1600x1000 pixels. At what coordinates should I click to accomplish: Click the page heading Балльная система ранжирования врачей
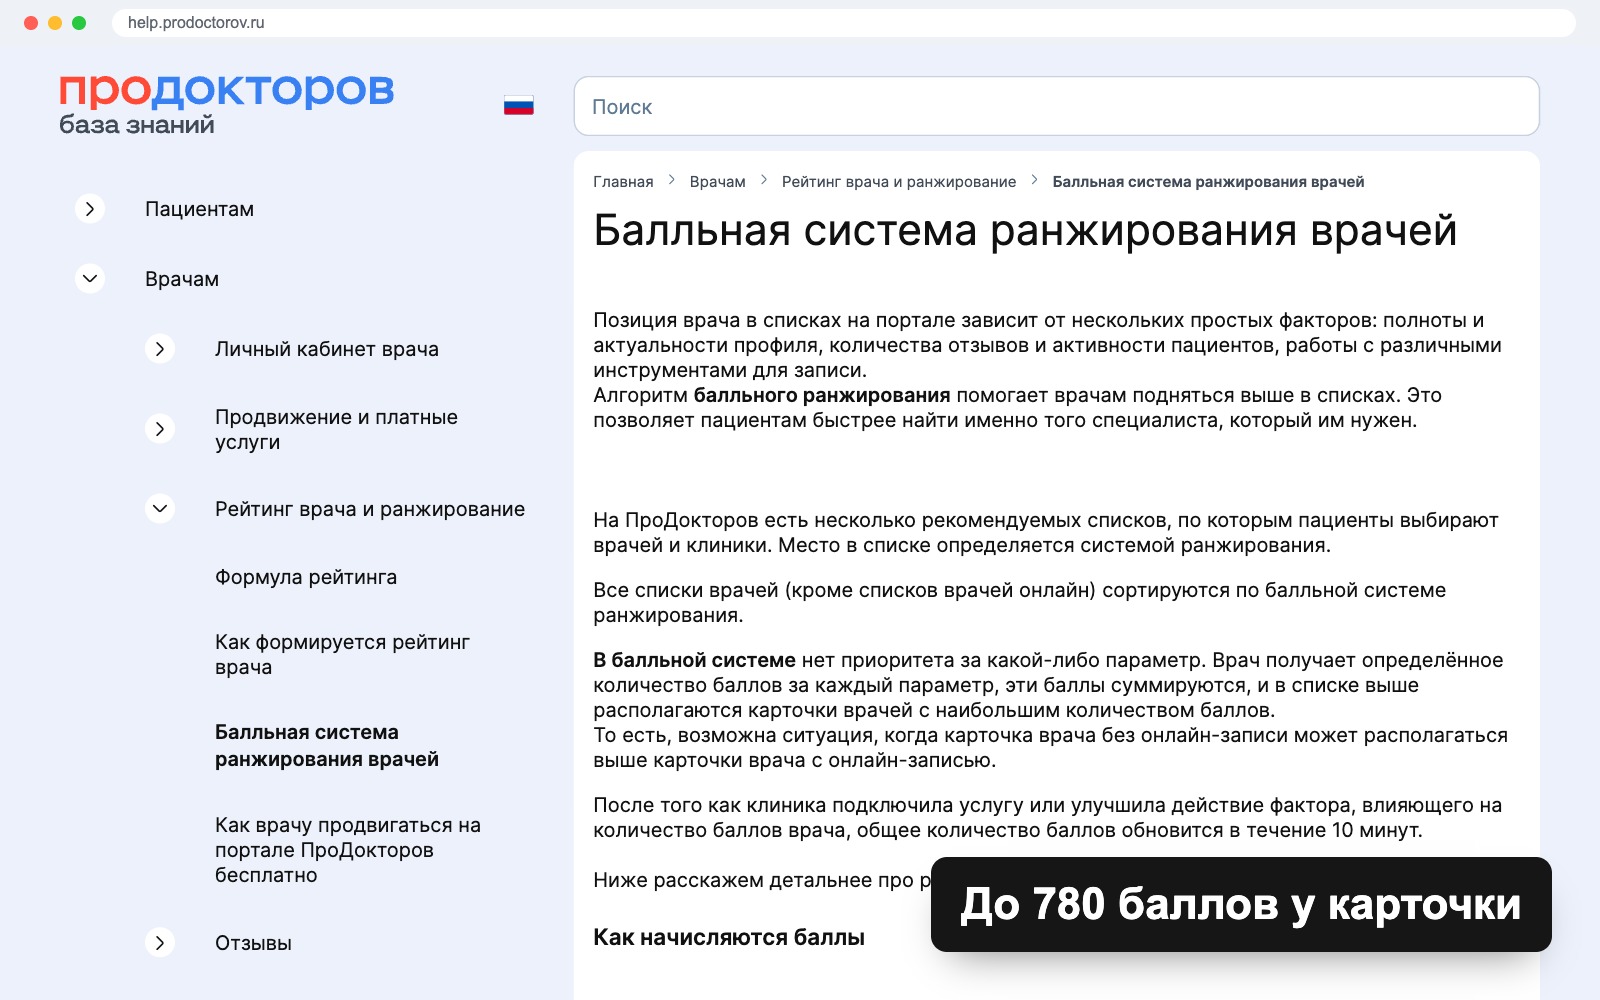coord(1025,230)
